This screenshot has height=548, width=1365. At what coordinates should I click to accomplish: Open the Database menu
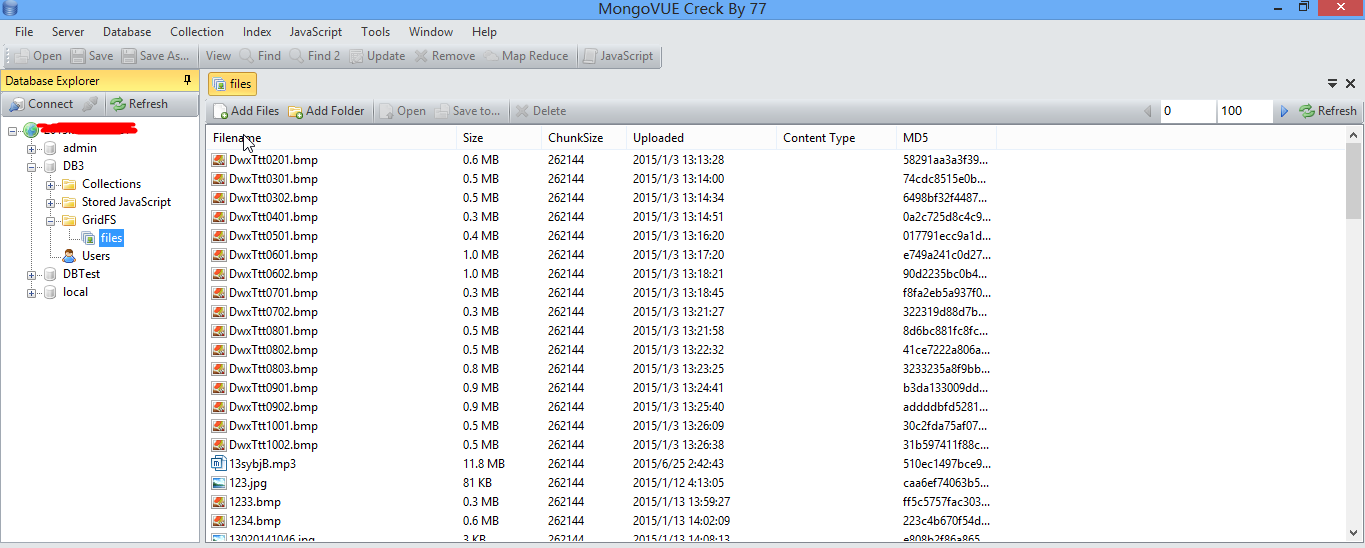point(127,32)
